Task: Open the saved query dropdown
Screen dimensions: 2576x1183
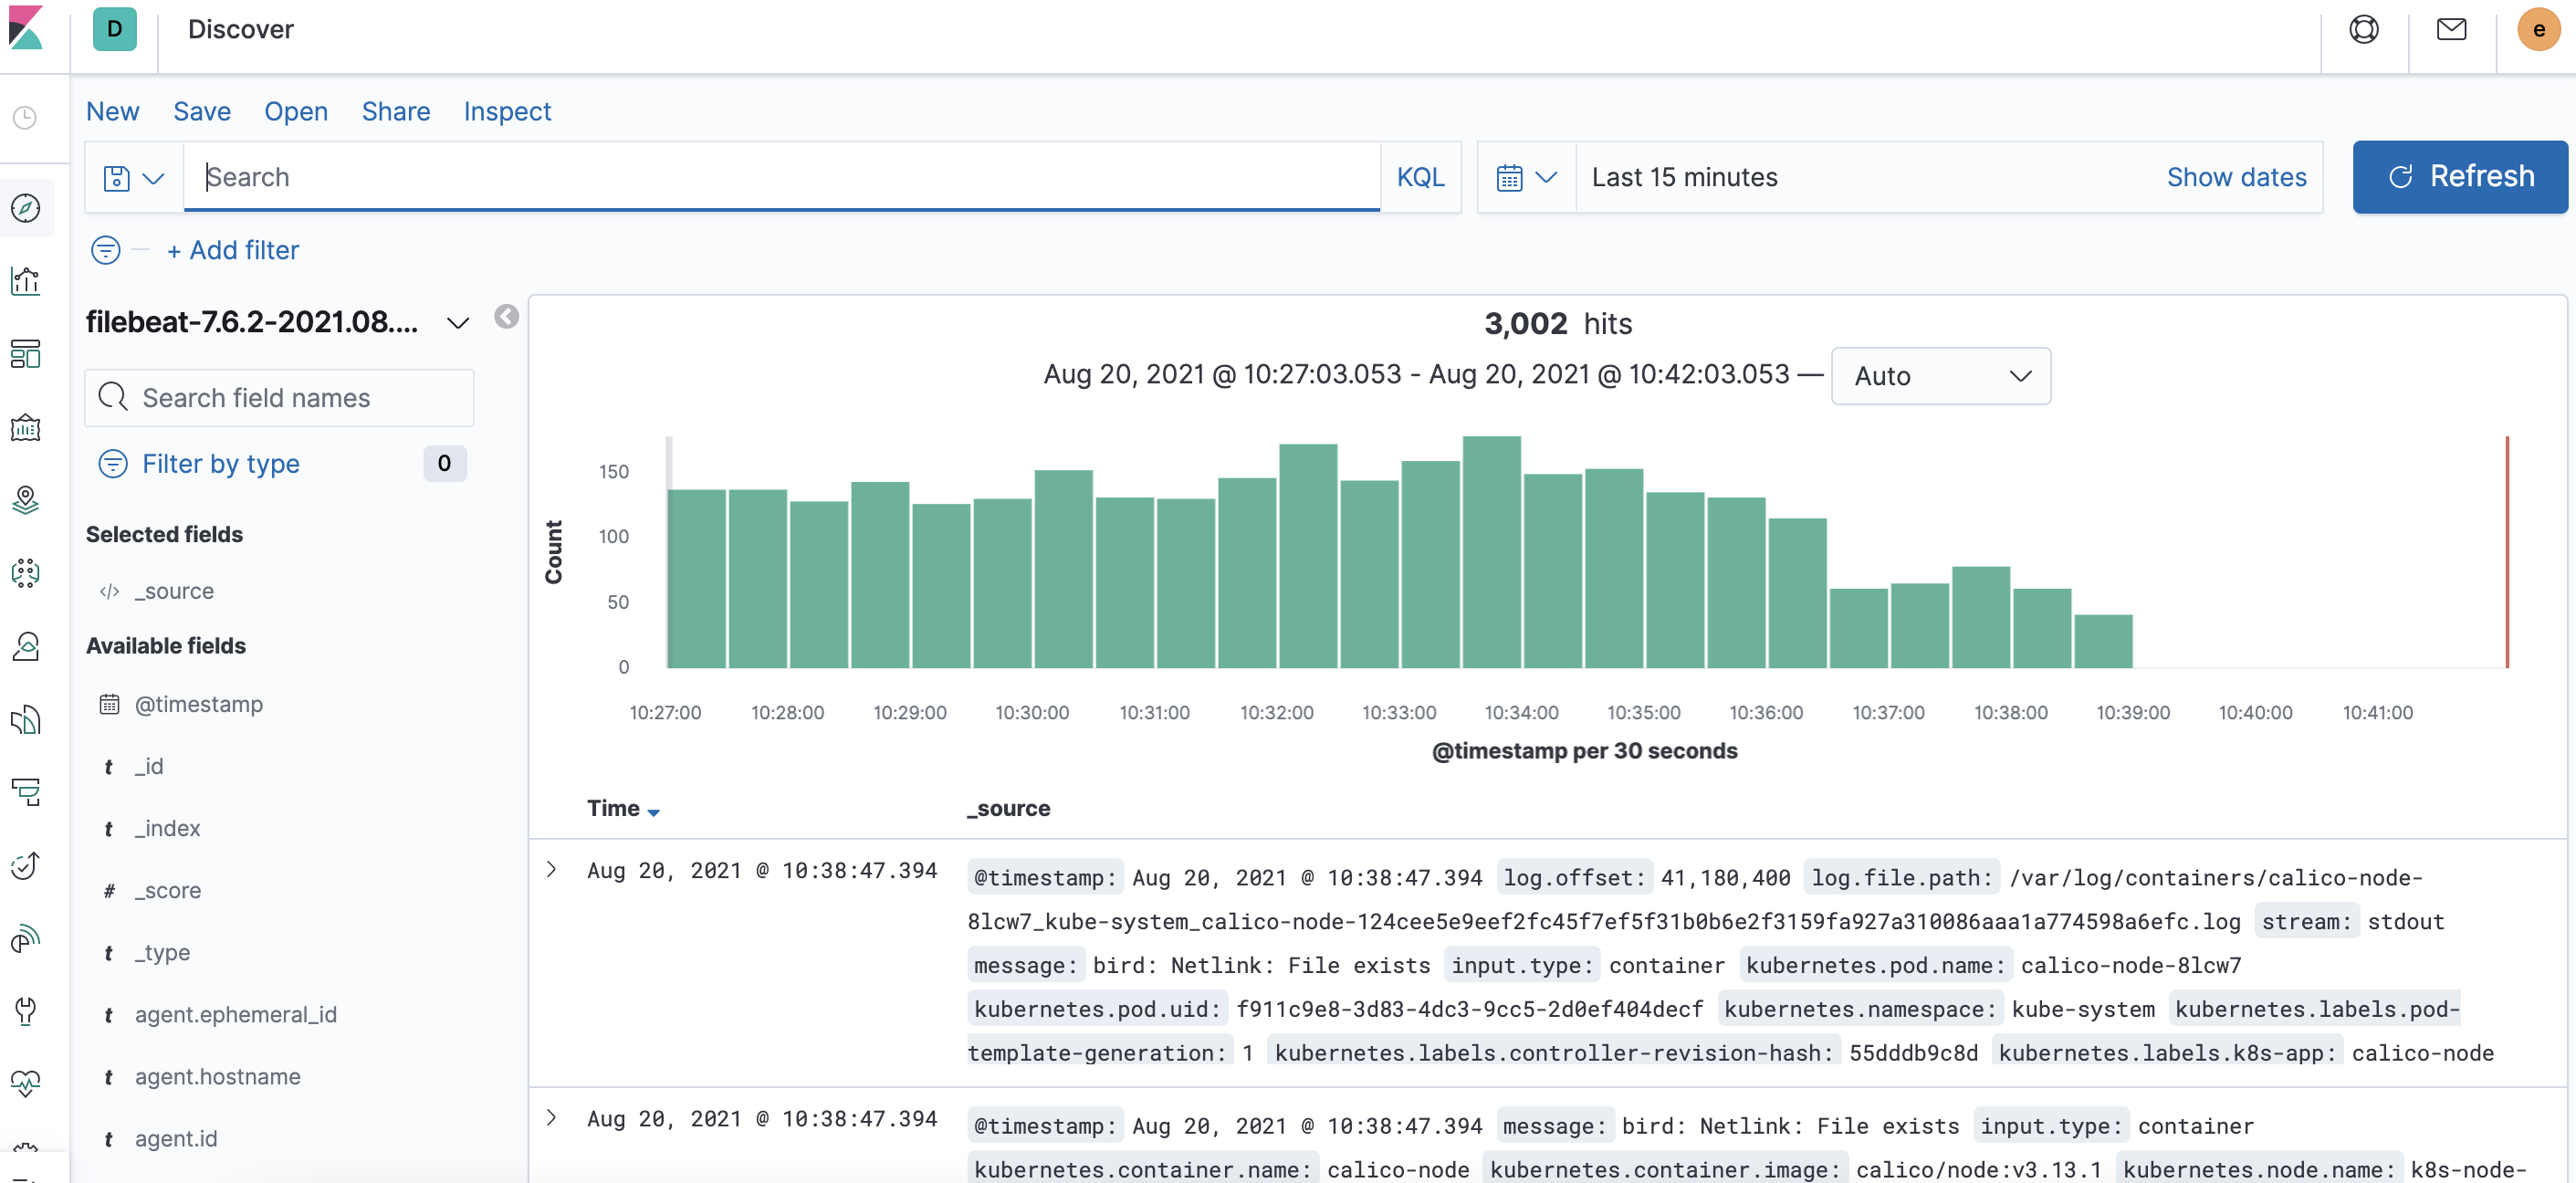Action: click(x=134, y=177)
